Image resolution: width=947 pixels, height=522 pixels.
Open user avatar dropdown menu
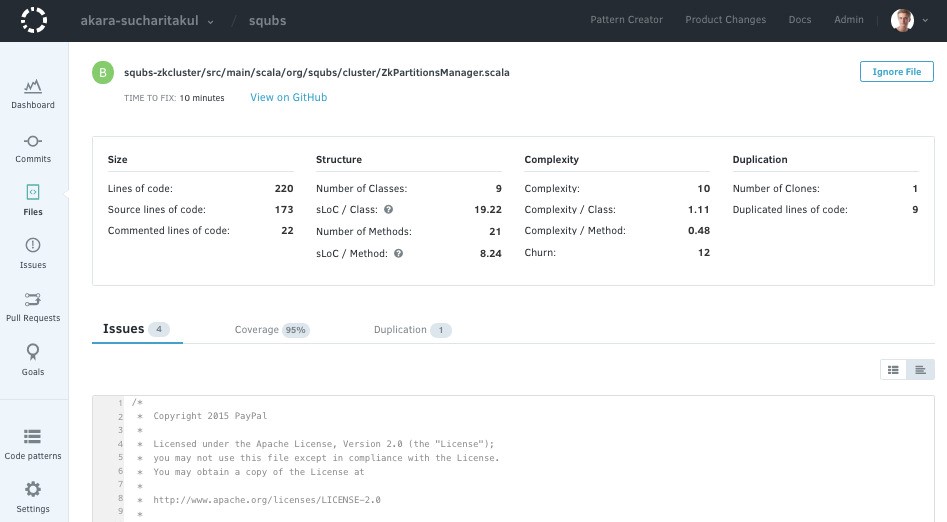[908, 20]
